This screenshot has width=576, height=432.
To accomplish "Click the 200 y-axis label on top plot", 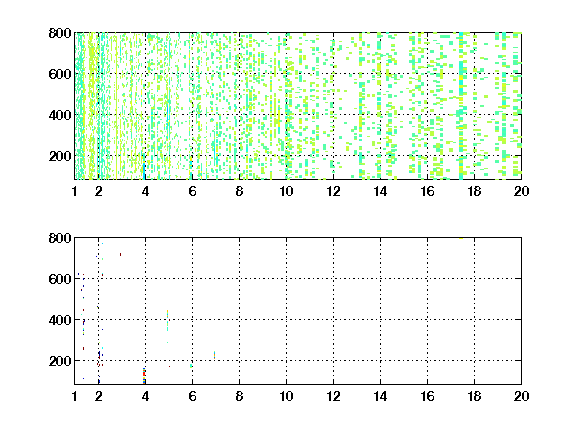I will [60, 156].
